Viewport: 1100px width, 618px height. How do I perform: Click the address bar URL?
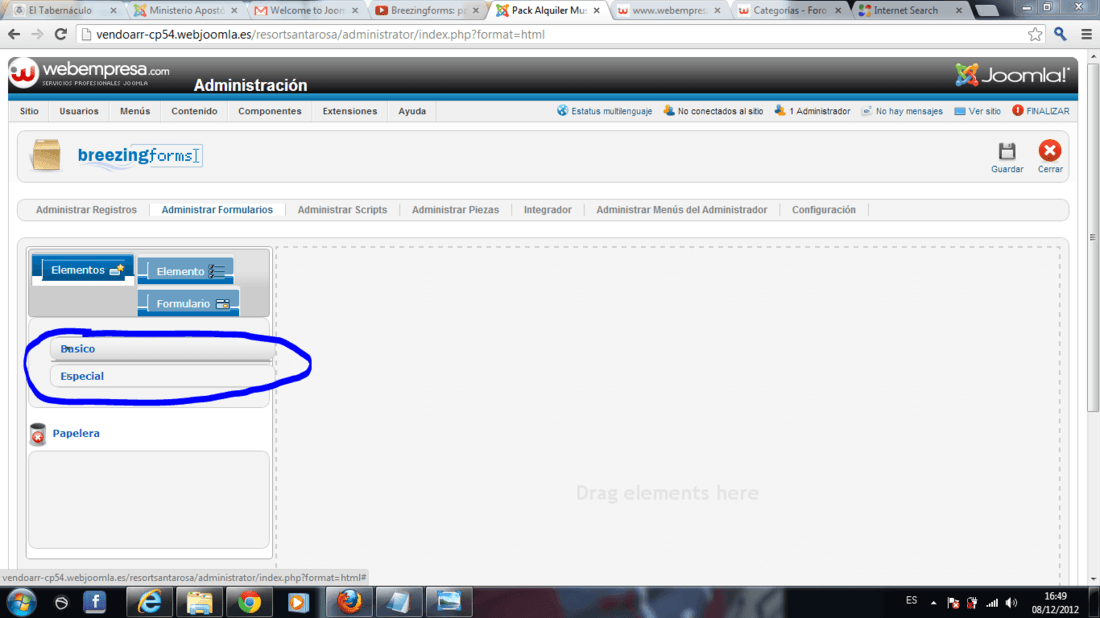pos(320,34)
